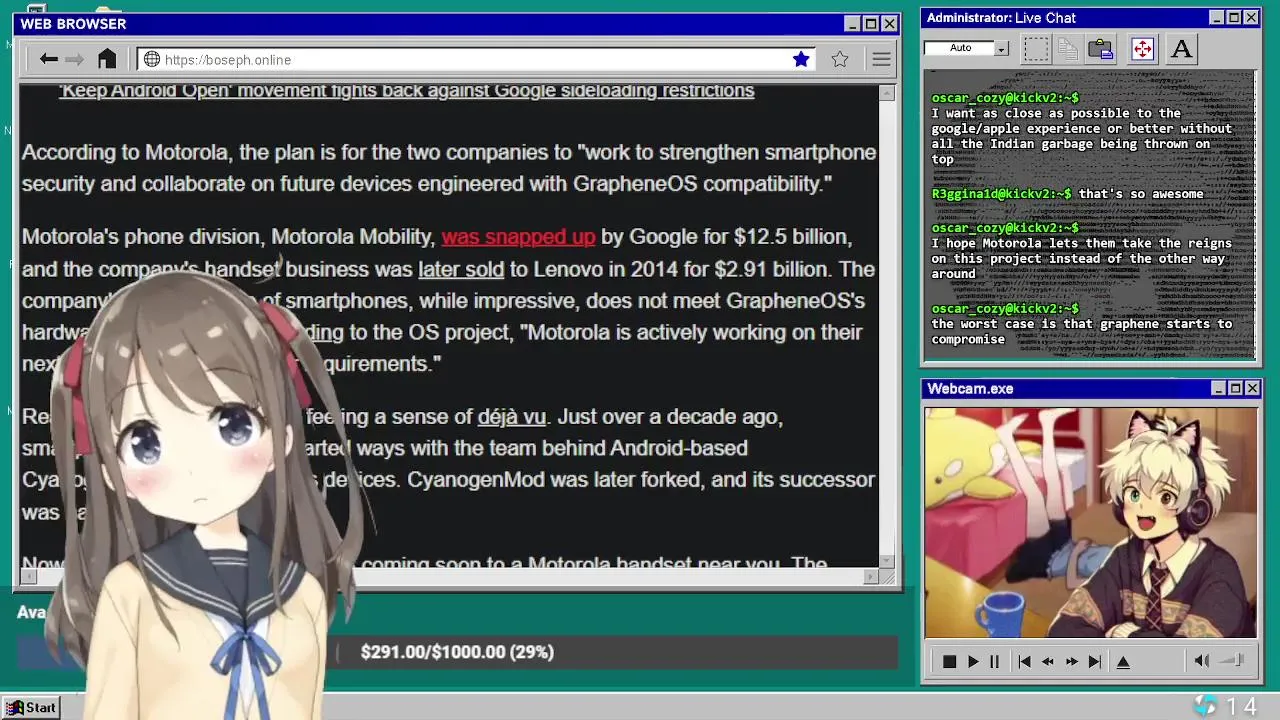
Task: Minimize the Webcam.exe window
Action: point(1218,388)
